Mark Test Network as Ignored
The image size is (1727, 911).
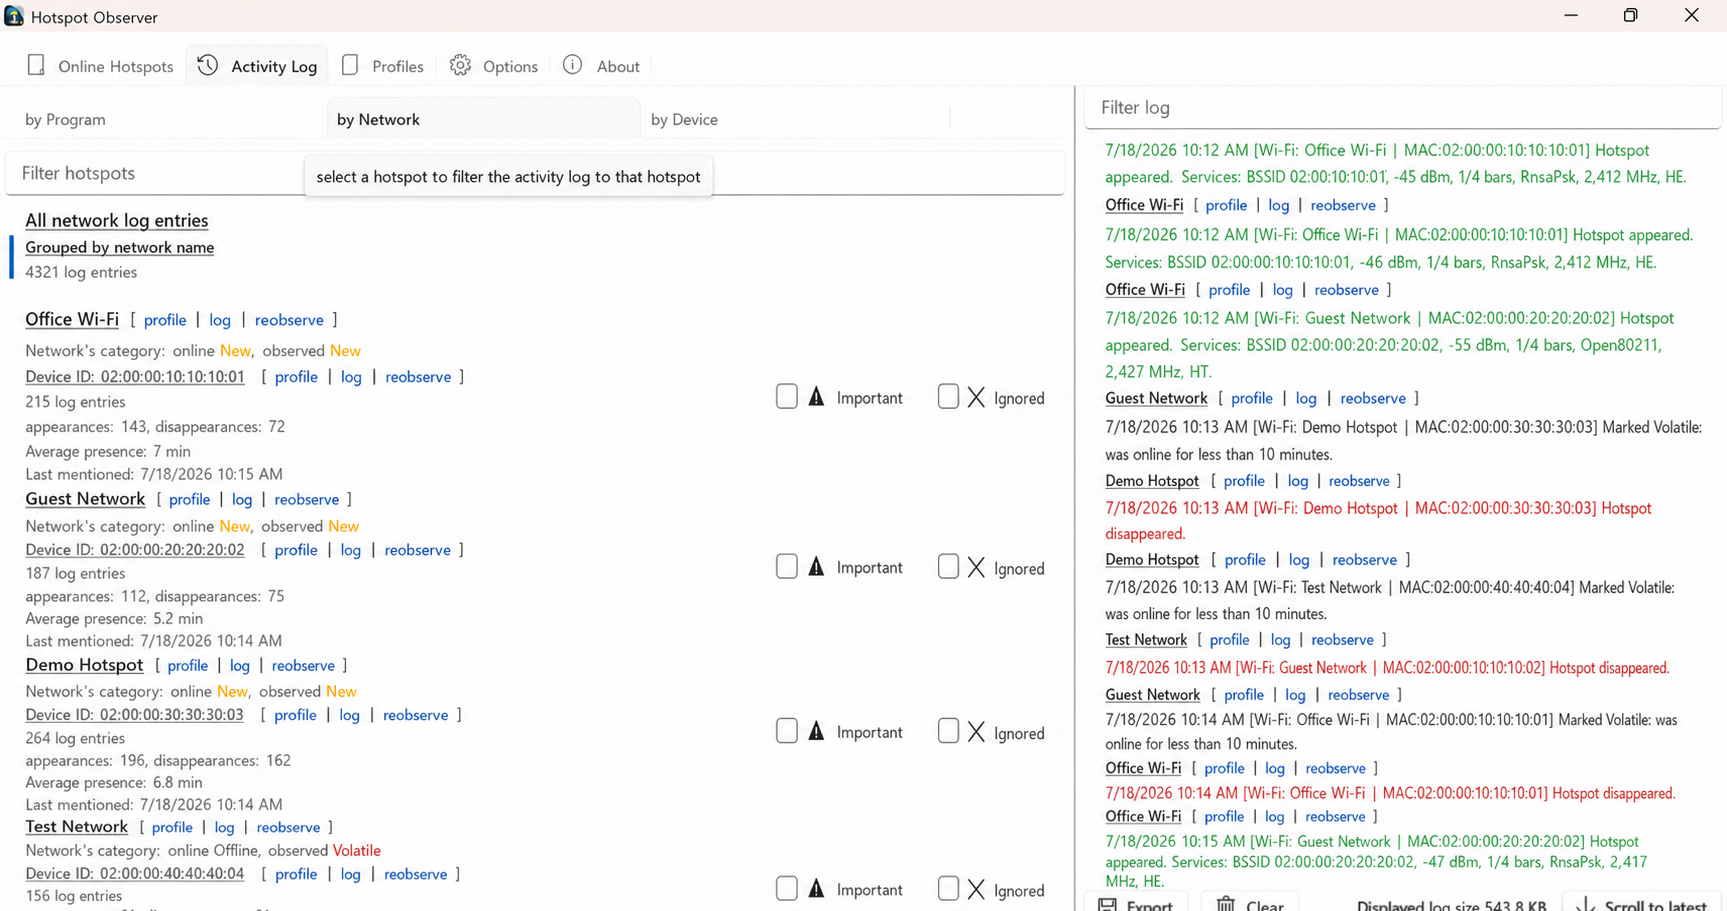click(948, 889)
